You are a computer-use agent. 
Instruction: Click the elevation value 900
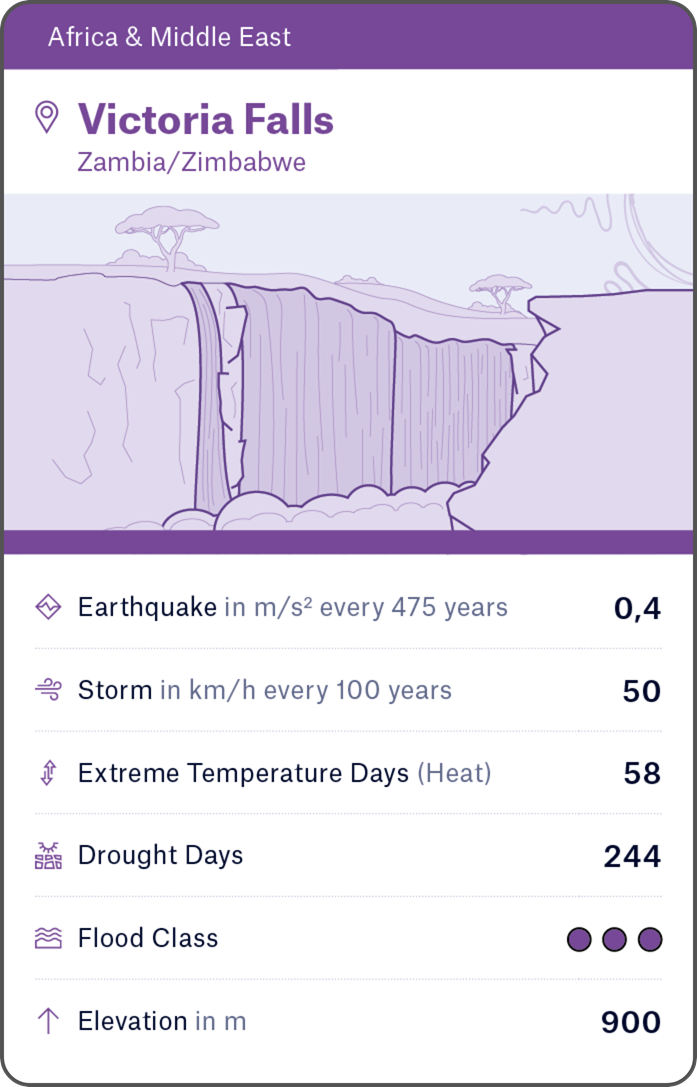631,1022
